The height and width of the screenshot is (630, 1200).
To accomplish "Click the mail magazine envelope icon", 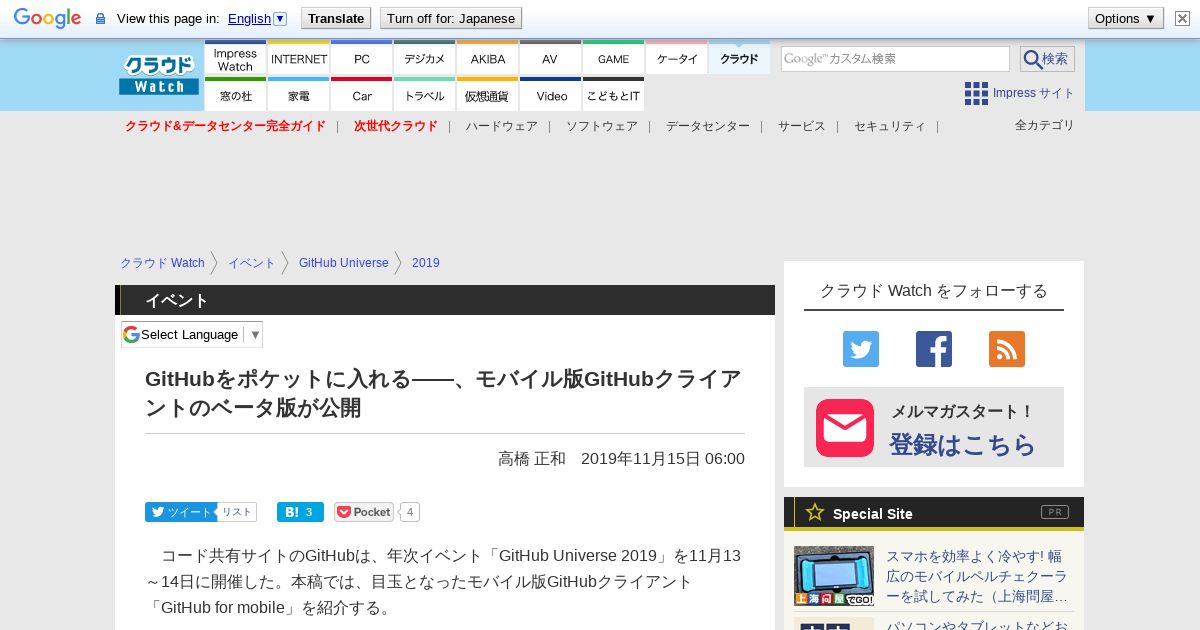I will pos(845,428).
